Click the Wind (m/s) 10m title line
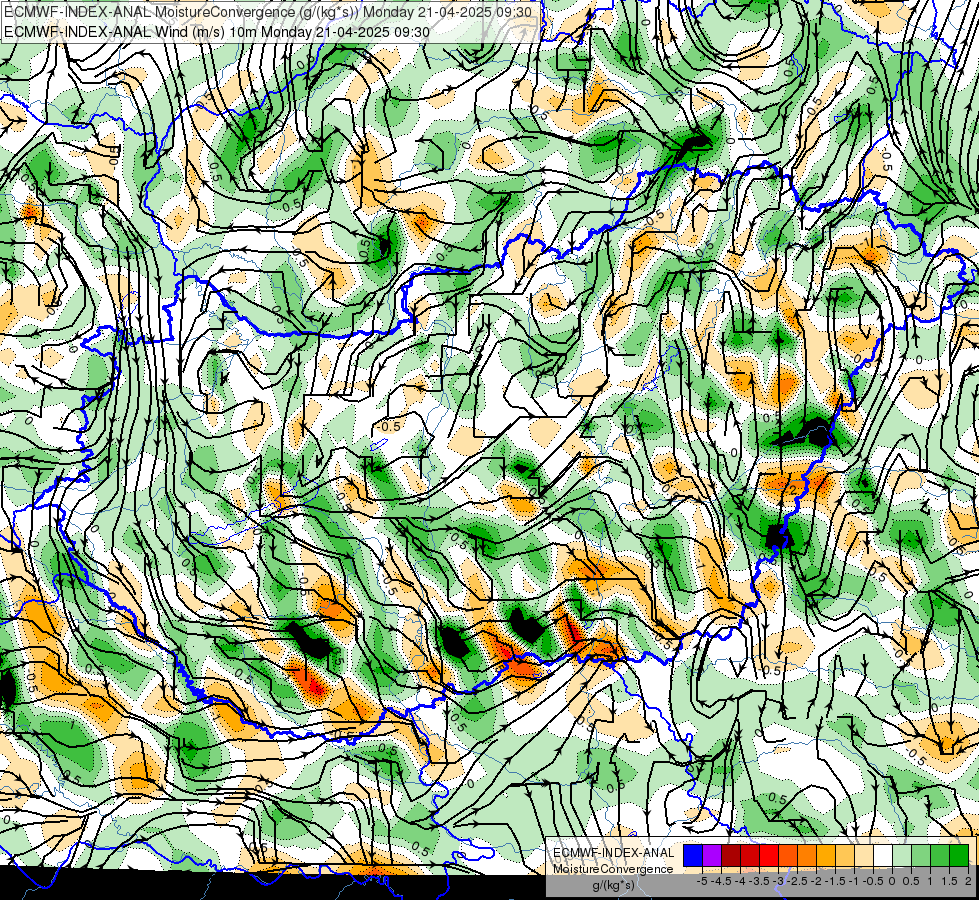The width and height of the screenshot is (979, 900). click(217, 31)
